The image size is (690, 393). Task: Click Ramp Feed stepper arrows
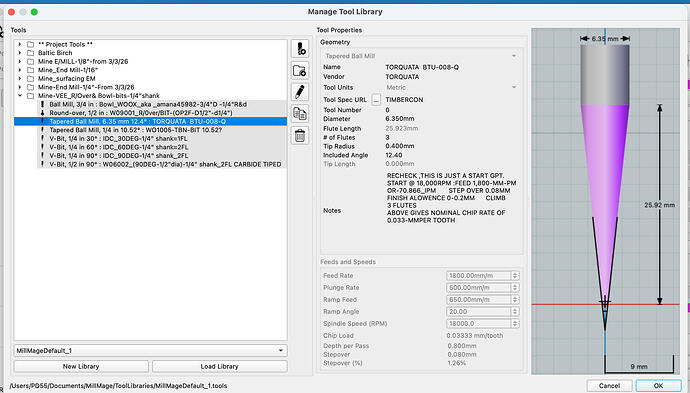(x=515, y=300)
